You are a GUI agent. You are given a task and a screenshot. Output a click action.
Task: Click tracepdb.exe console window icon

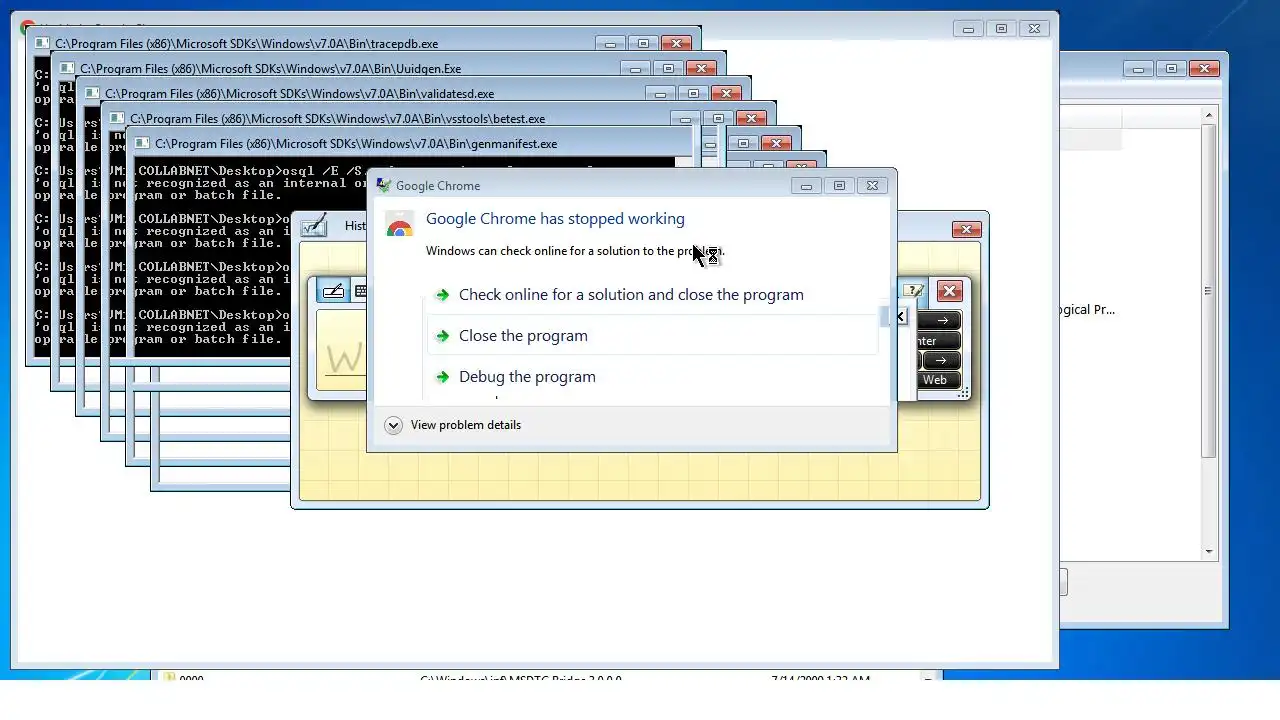coord(42,44)
